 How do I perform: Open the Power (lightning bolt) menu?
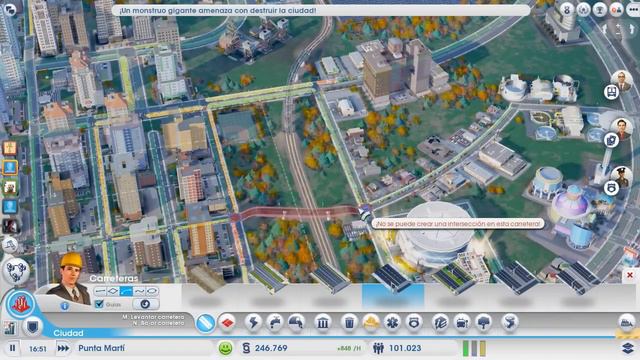[253, 322]
